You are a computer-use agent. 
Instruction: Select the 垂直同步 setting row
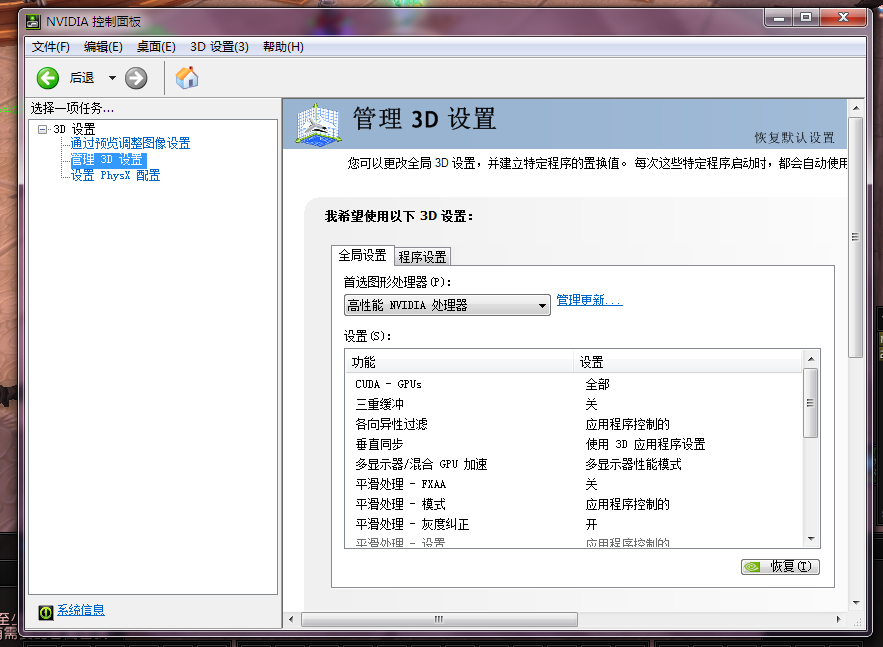pos(573,444)
